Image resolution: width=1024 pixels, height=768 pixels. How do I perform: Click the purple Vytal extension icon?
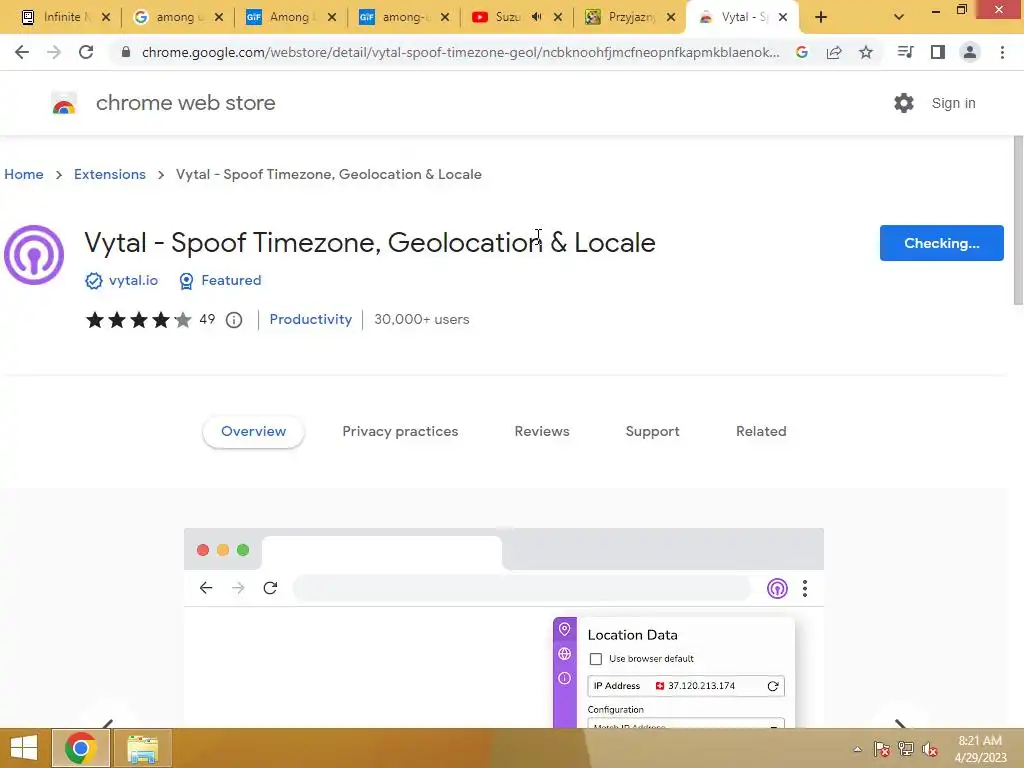(34, 255)
